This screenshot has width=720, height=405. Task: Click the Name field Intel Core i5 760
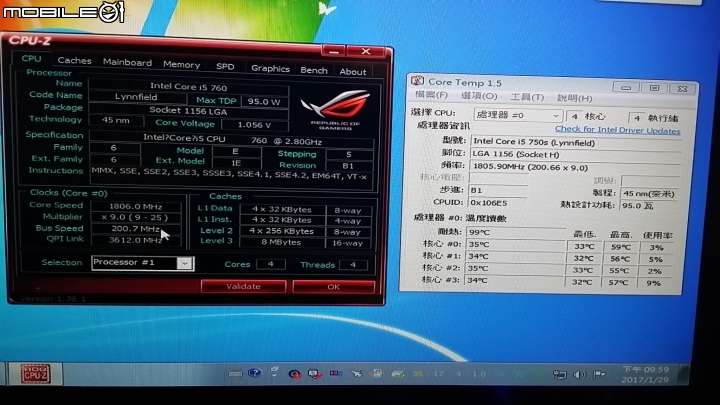(188, 86)
